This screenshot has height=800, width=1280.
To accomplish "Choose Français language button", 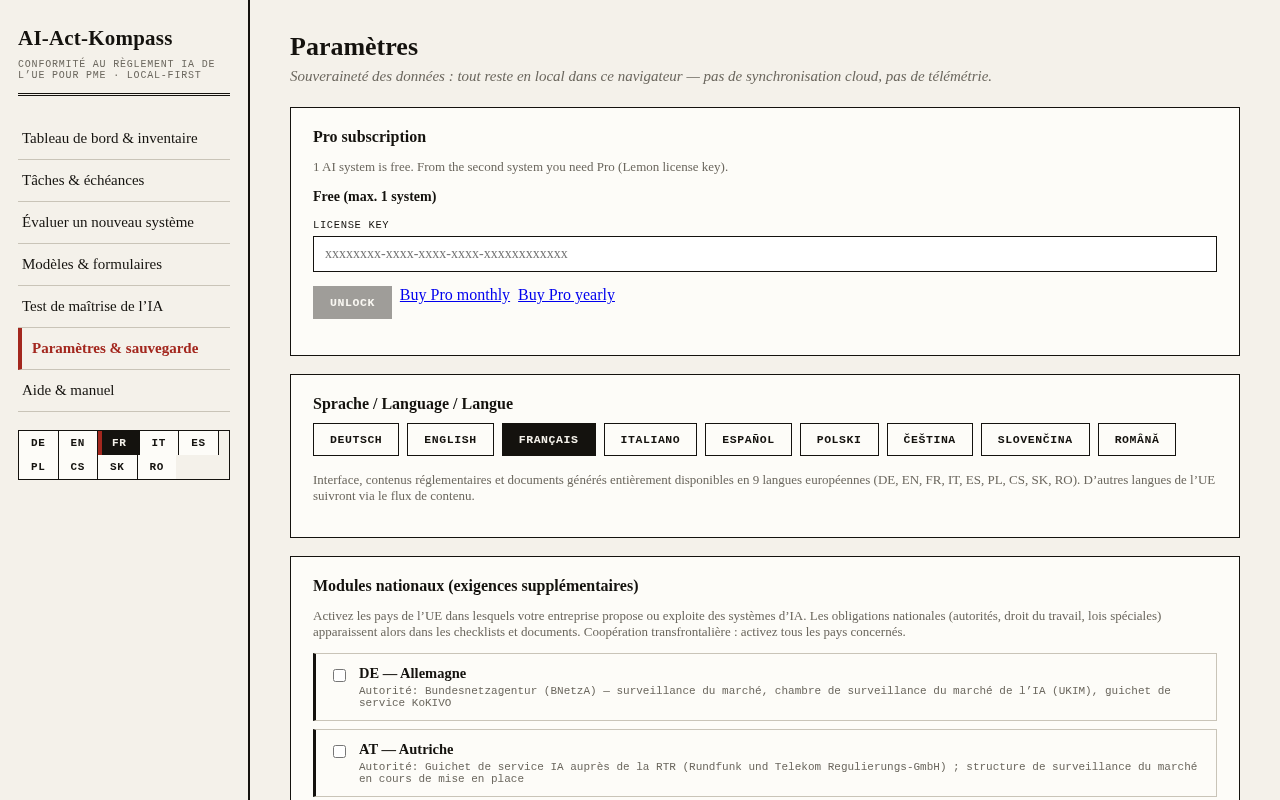I will click(549, 440).
